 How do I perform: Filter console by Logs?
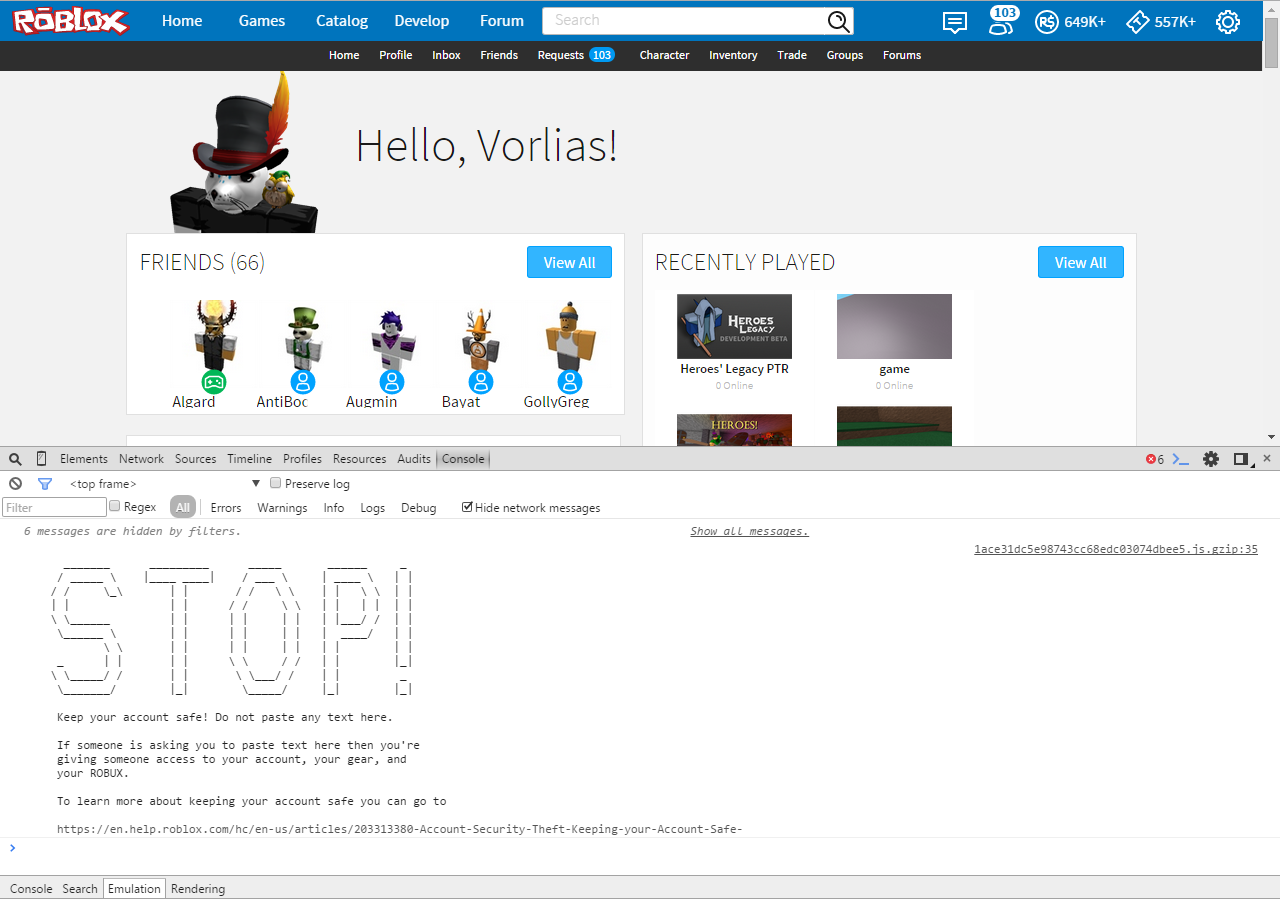click(373, 508)
